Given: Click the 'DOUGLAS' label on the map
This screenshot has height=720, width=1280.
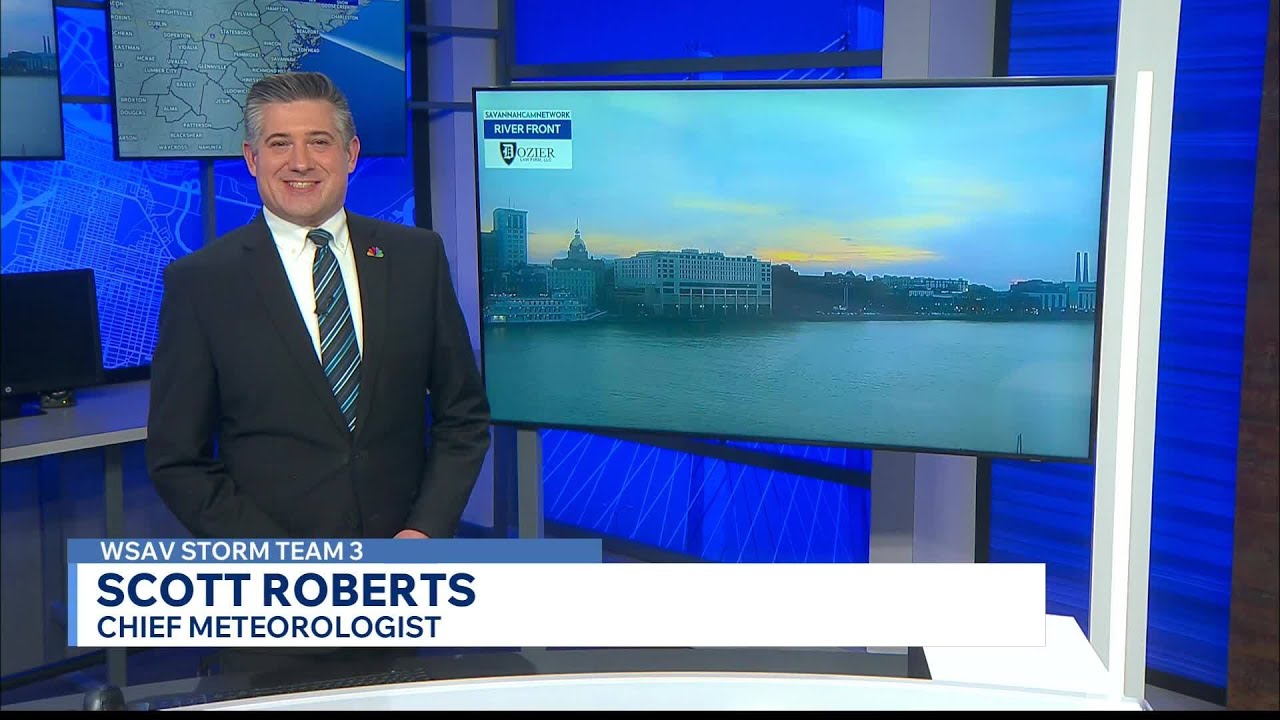Looking at the screenshot, I should click(133, 113).
